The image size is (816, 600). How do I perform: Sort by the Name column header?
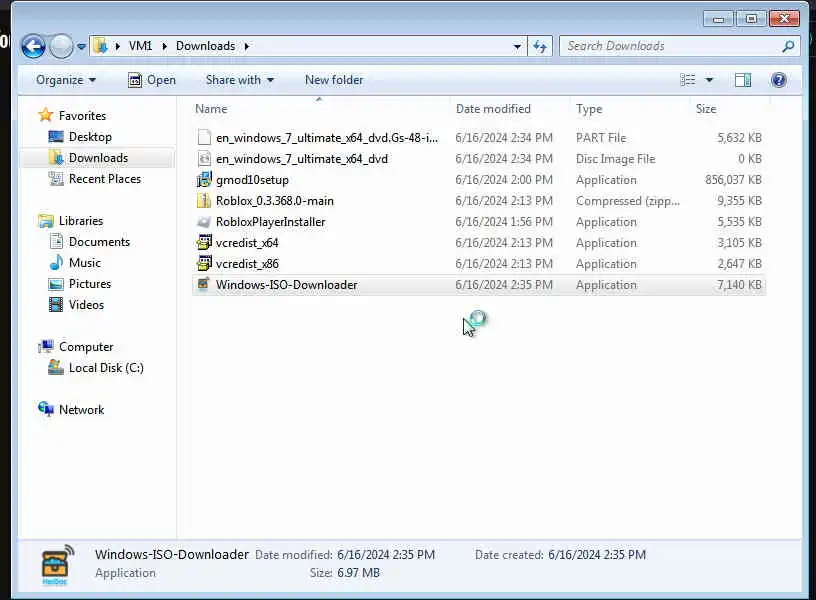[211, 109]
